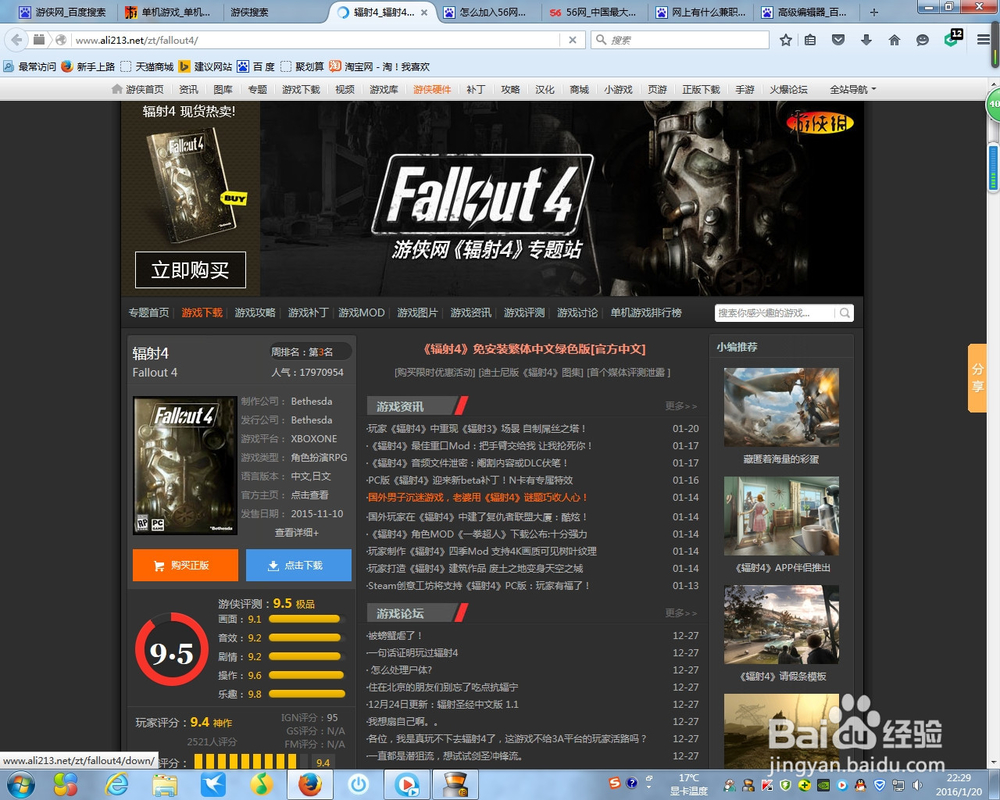Open the chat smiley icon

pos(922,40)
